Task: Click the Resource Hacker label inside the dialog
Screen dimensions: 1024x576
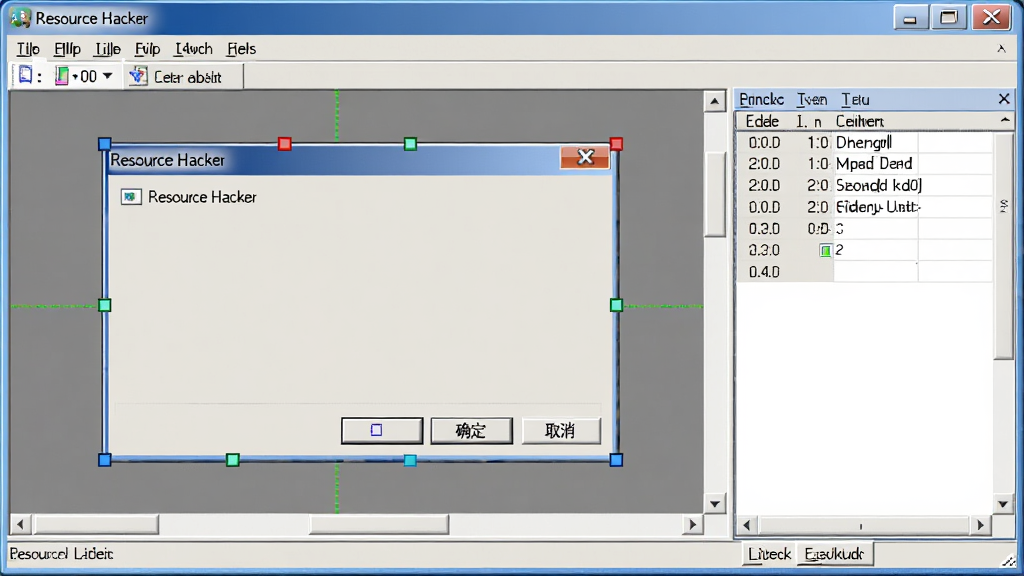Action: coord(202,197)
